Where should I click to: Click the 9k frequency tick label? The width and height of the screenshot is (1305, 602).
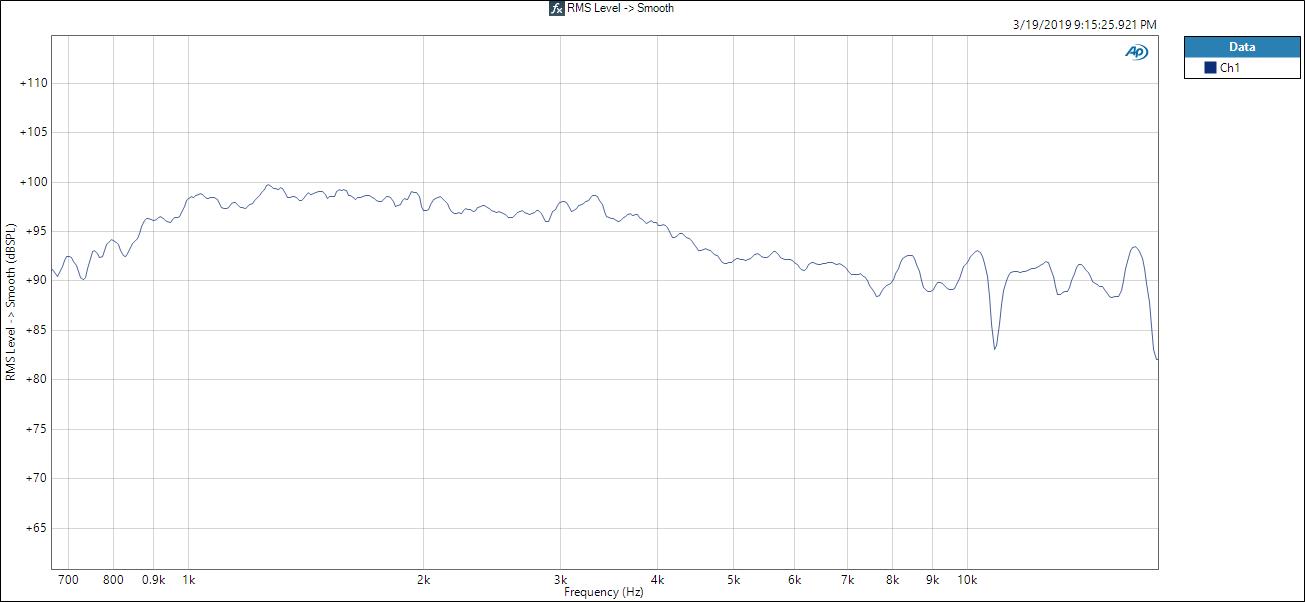932,579
